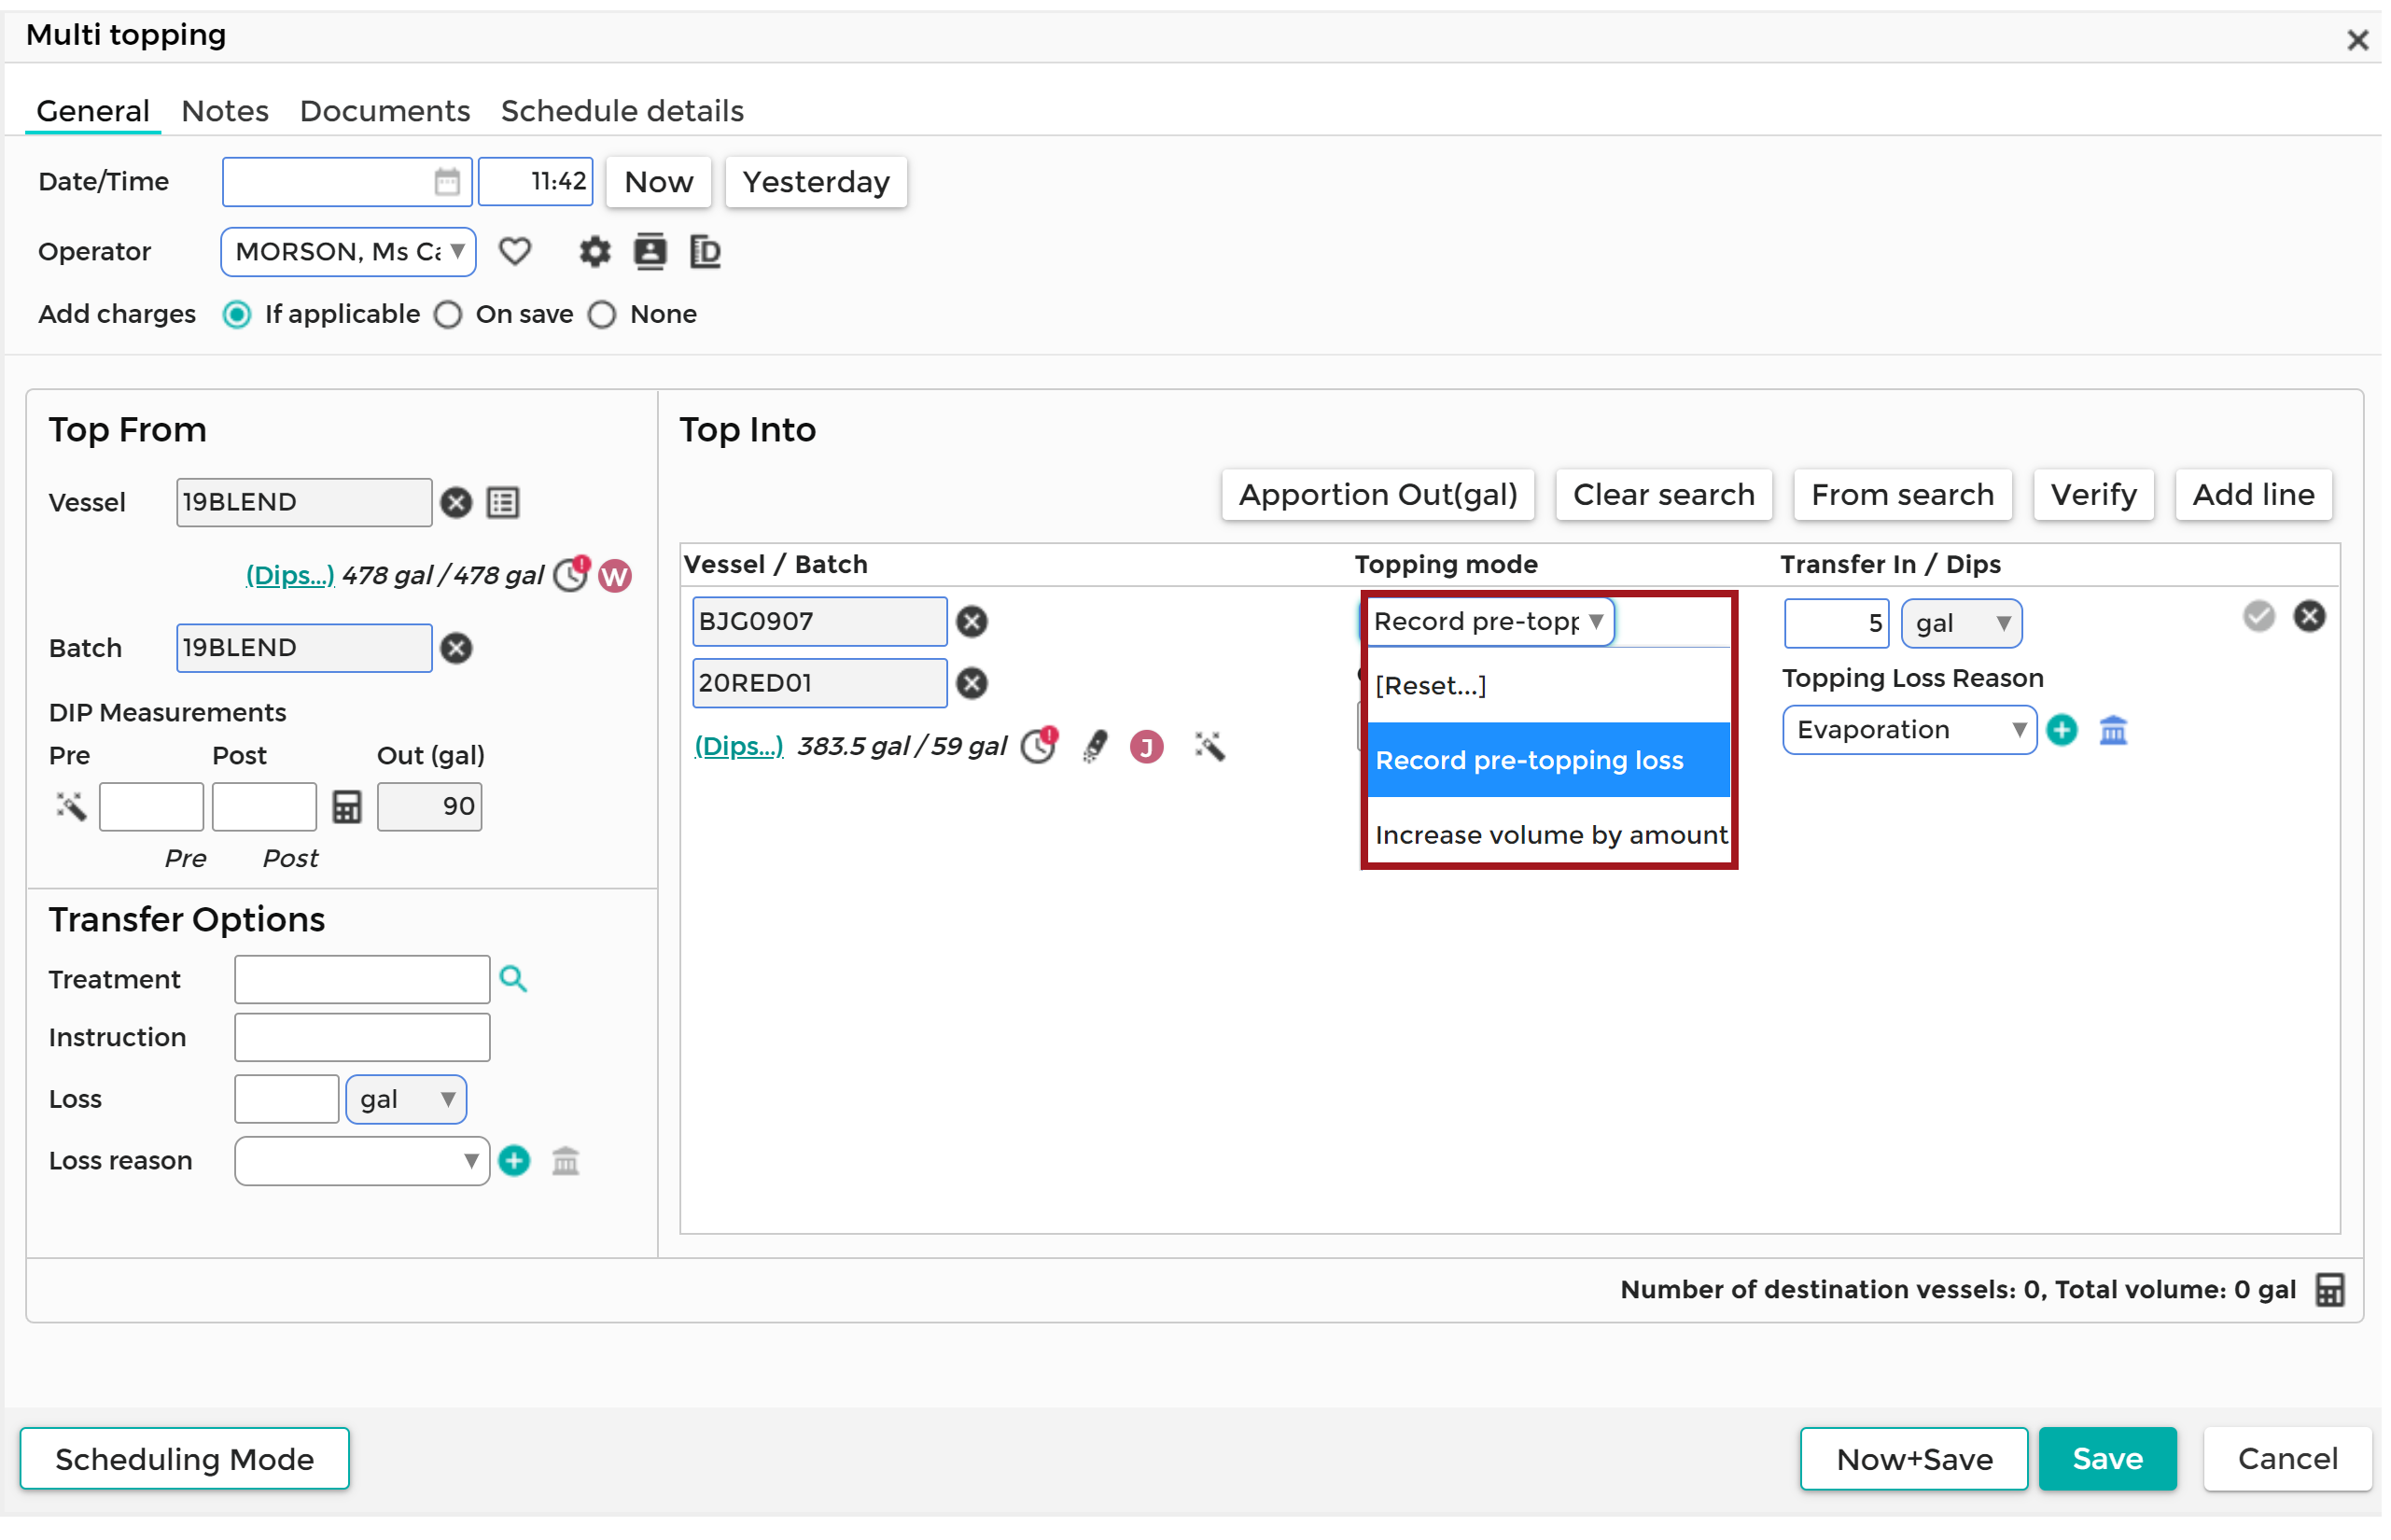Click the wand icon in Top Into row

pyautogui.click(x=1212, y=747)
